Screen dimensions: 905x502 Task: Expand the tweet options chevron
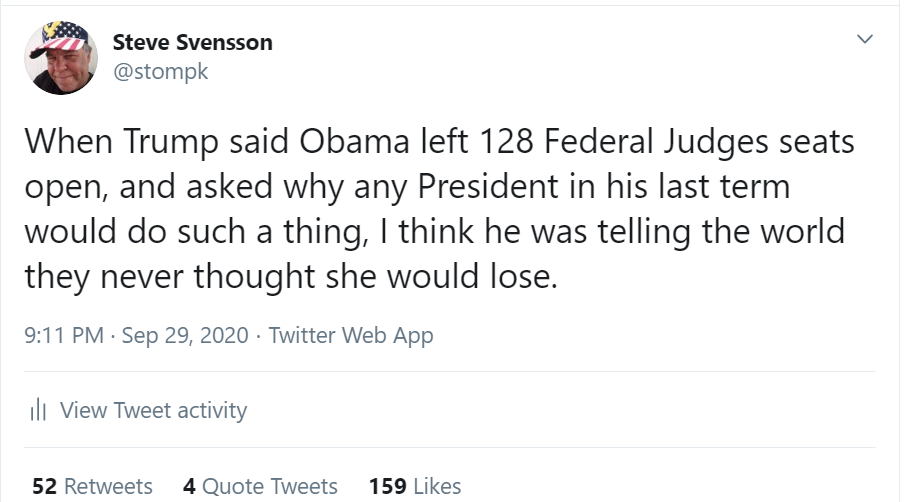tap(865, 40)
